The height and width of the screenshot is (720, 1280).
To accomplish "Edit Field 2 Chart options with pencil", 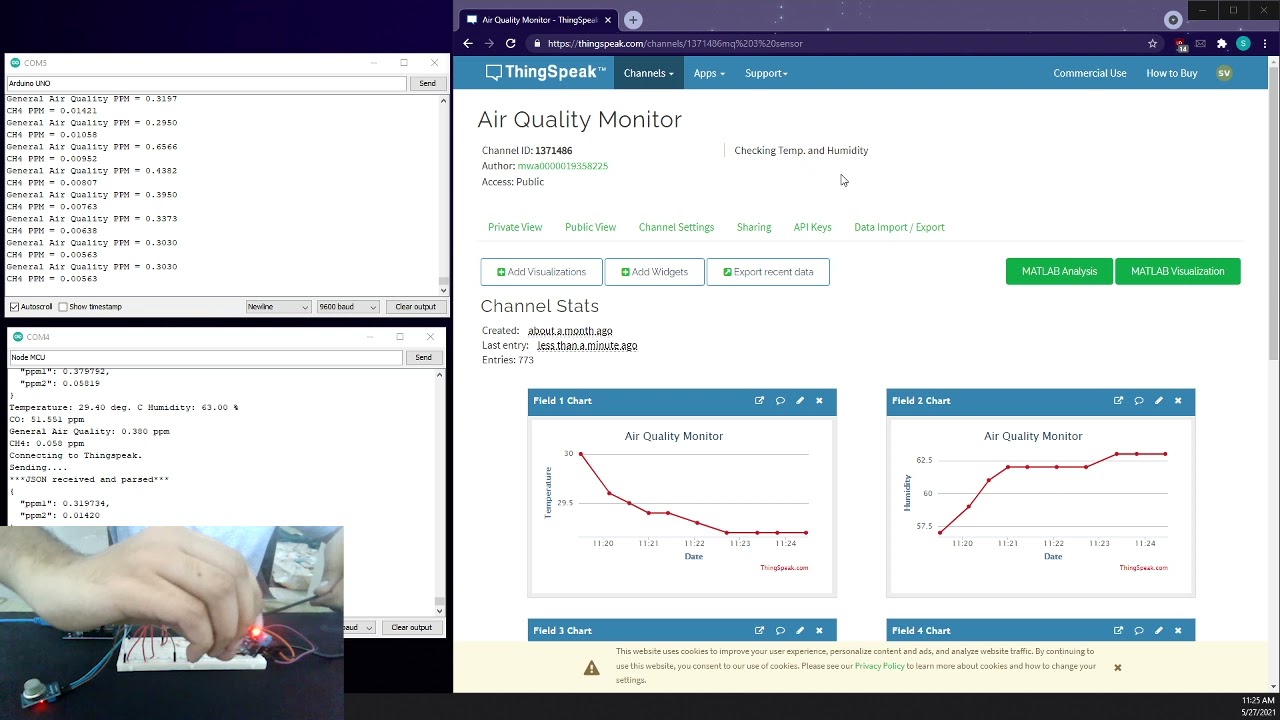I will tap(1159, 401).
